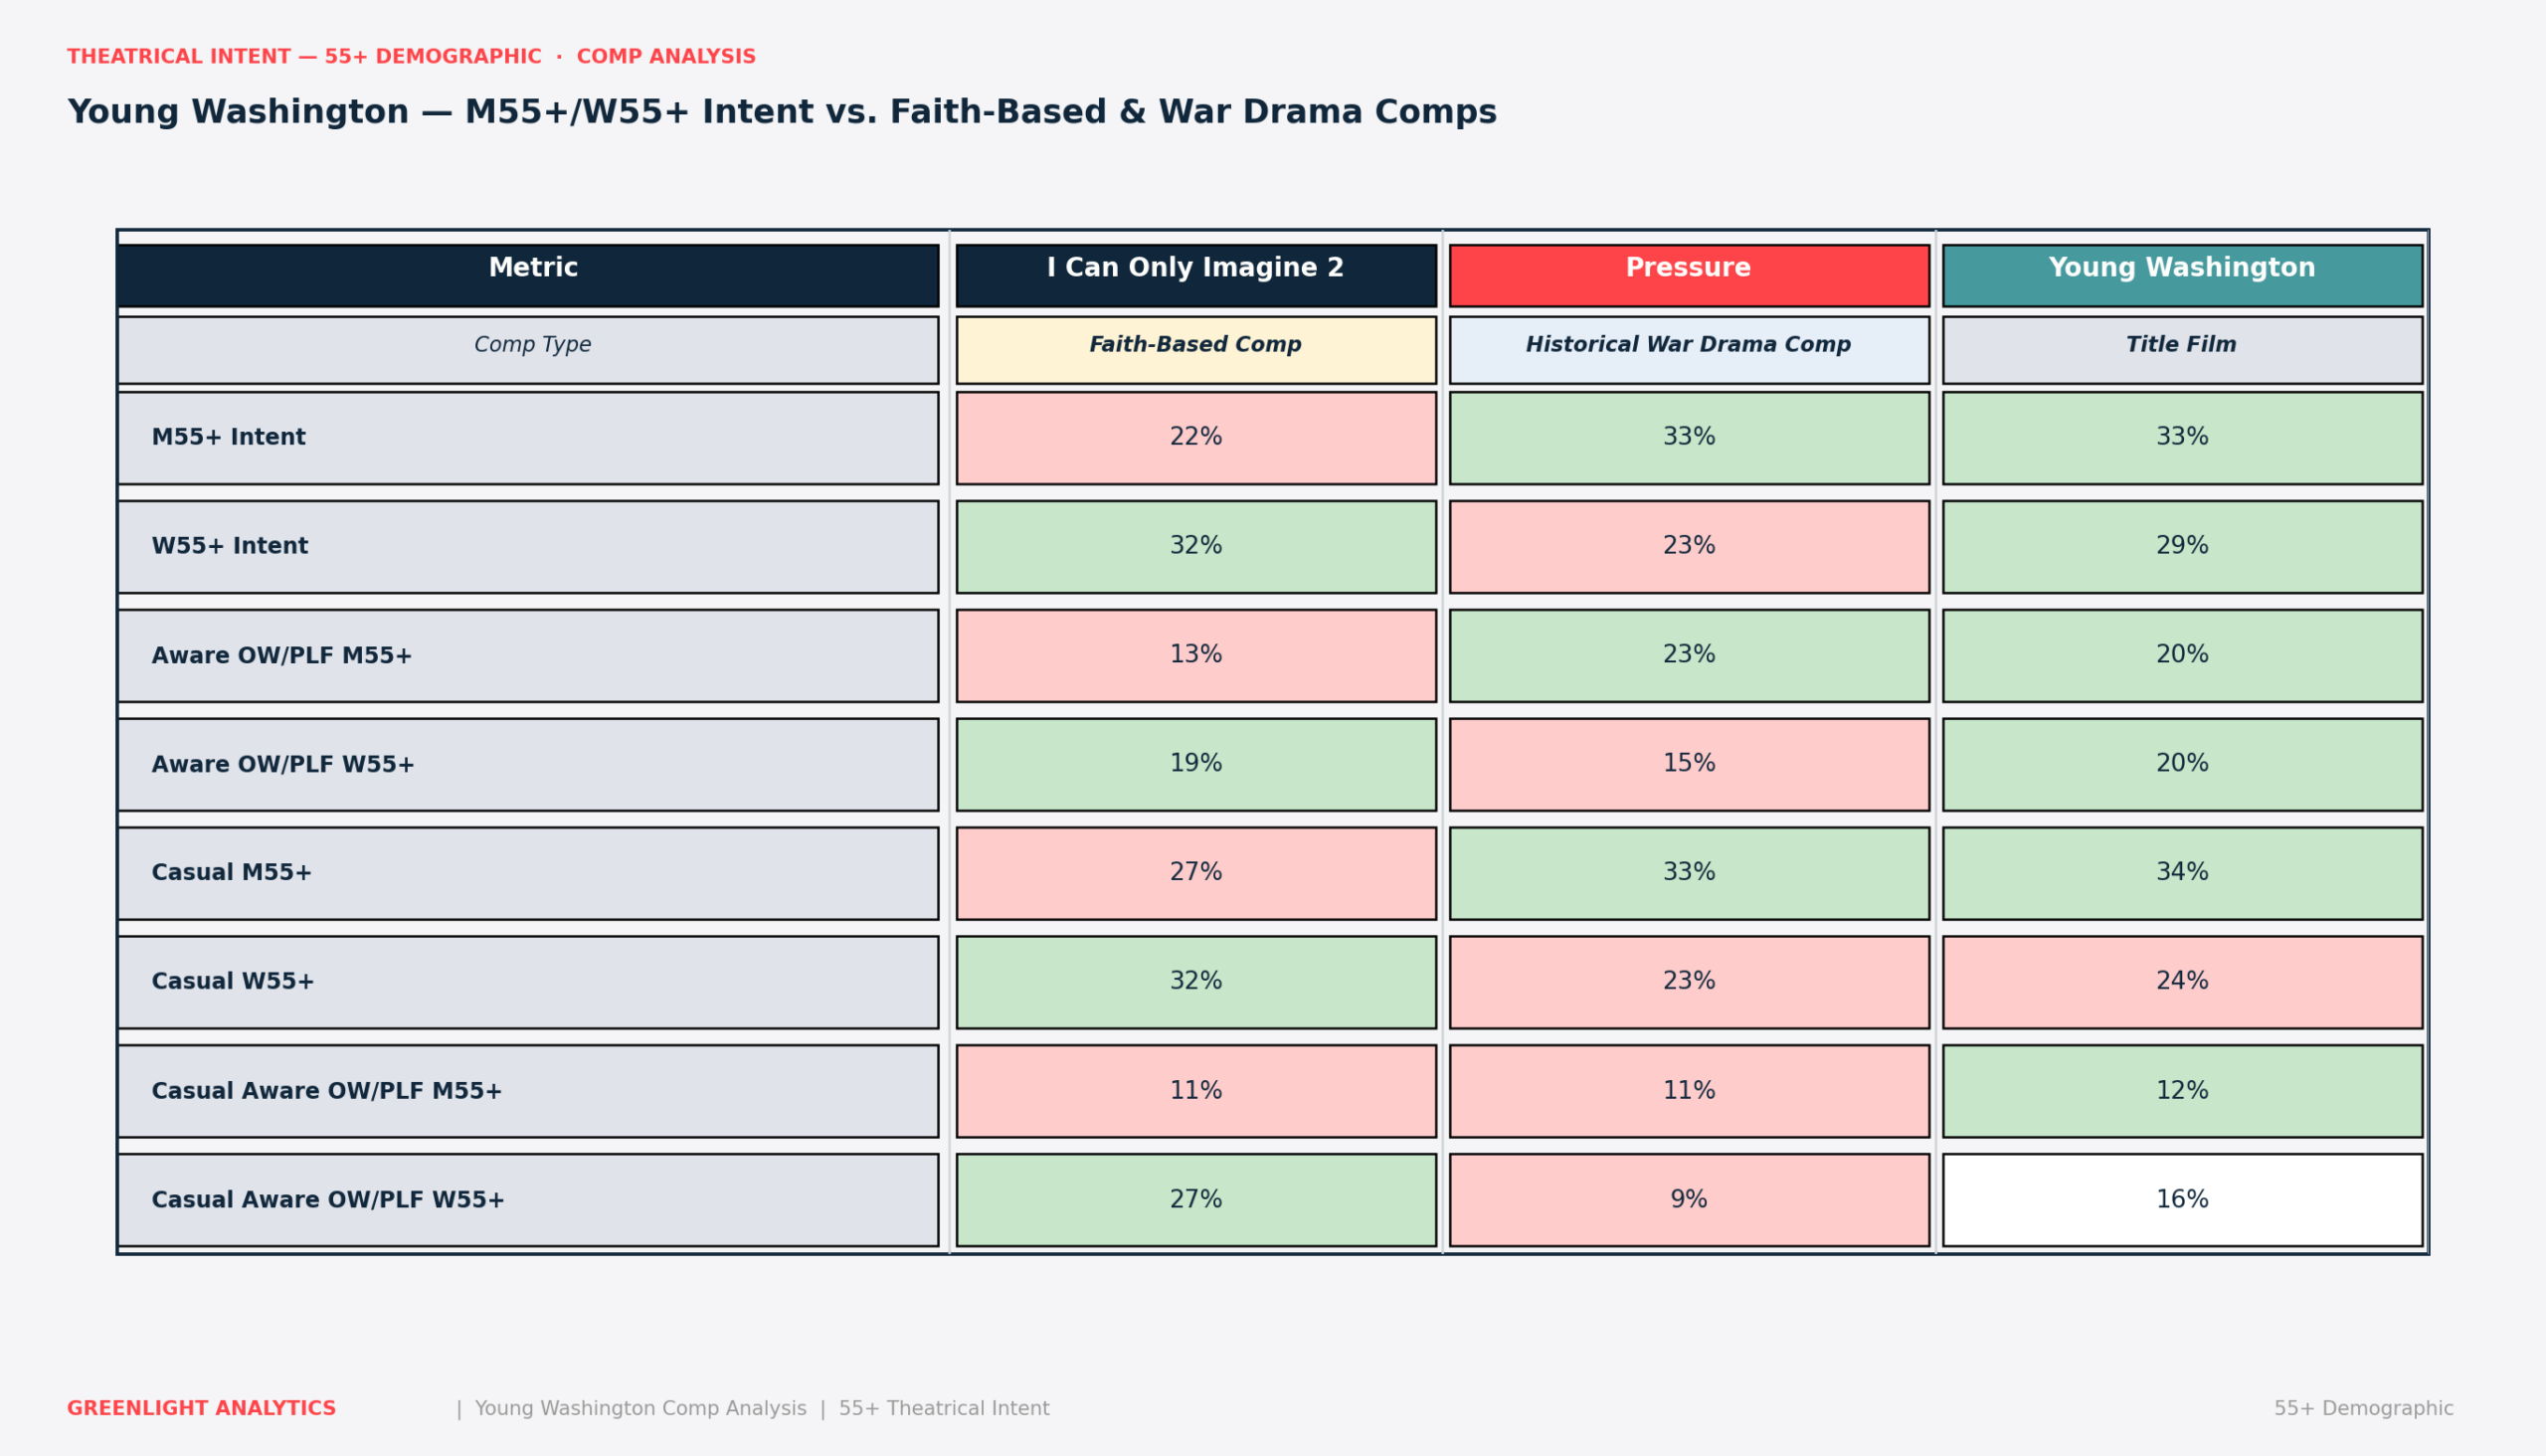The image size is (2546, 1456).
Task: Click the Greenlight Analytics footer text
Action: (x=201, y=1409)
